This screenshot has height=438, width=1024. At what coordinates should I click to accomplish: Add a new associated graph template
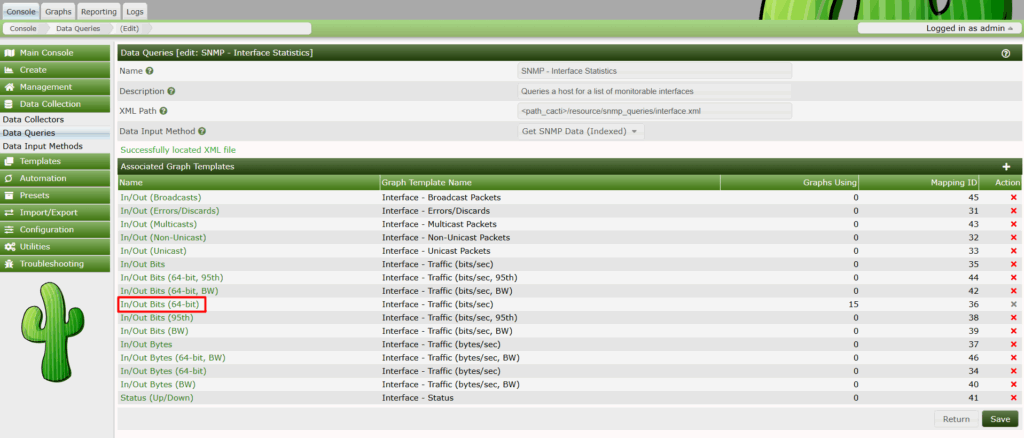pyautogui.click(x=1006, y=166)
